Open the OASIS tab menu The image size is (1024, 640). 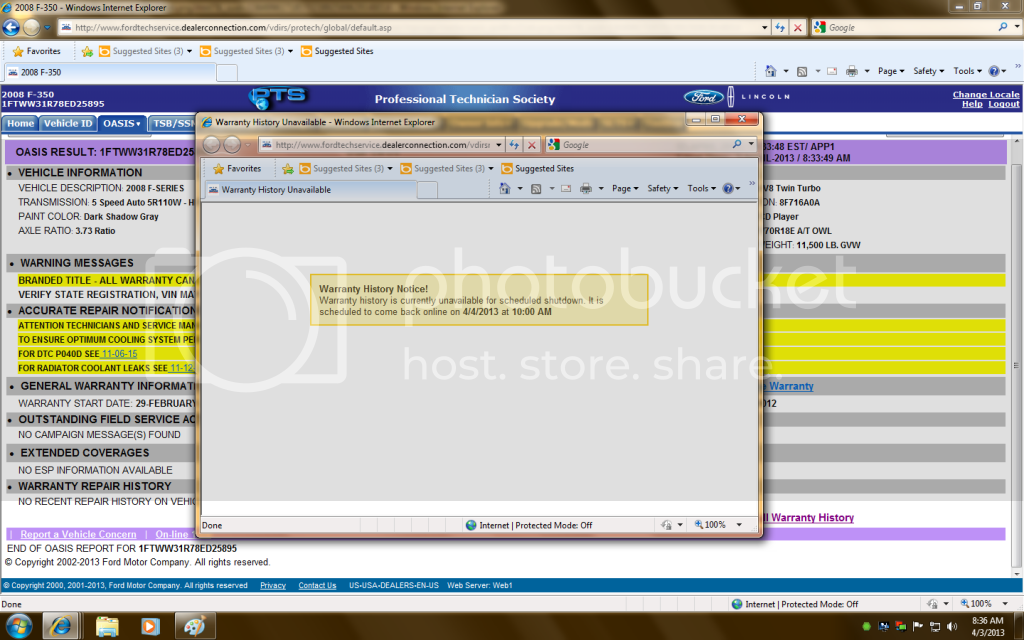coord(121,123)
